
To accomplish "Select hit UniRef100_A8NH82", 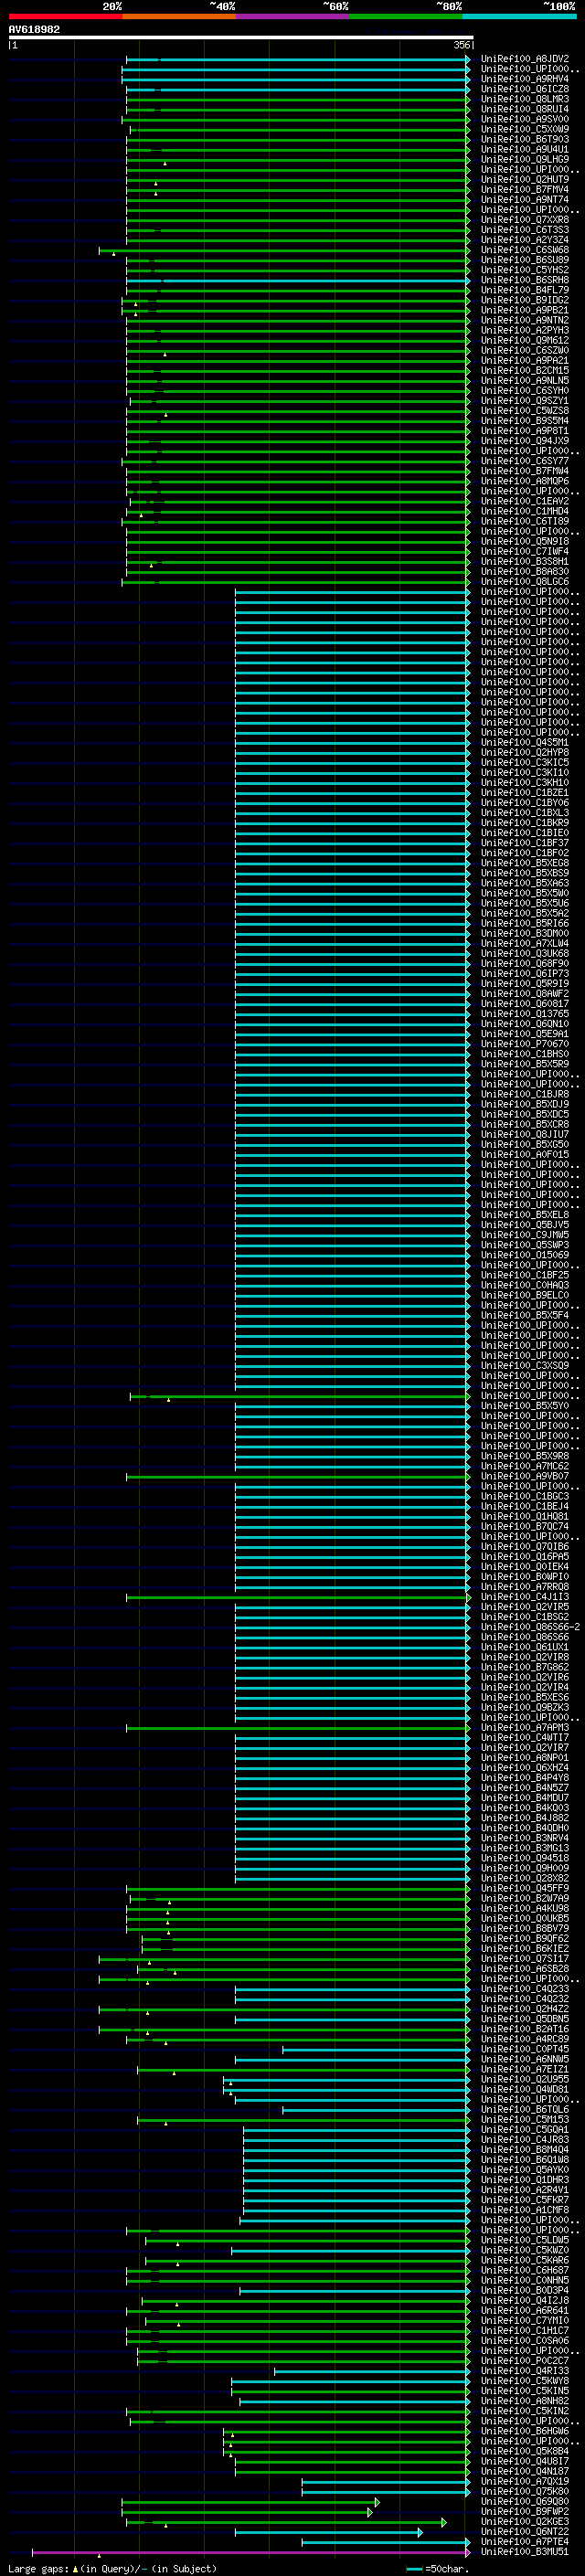I will 525,2400.
